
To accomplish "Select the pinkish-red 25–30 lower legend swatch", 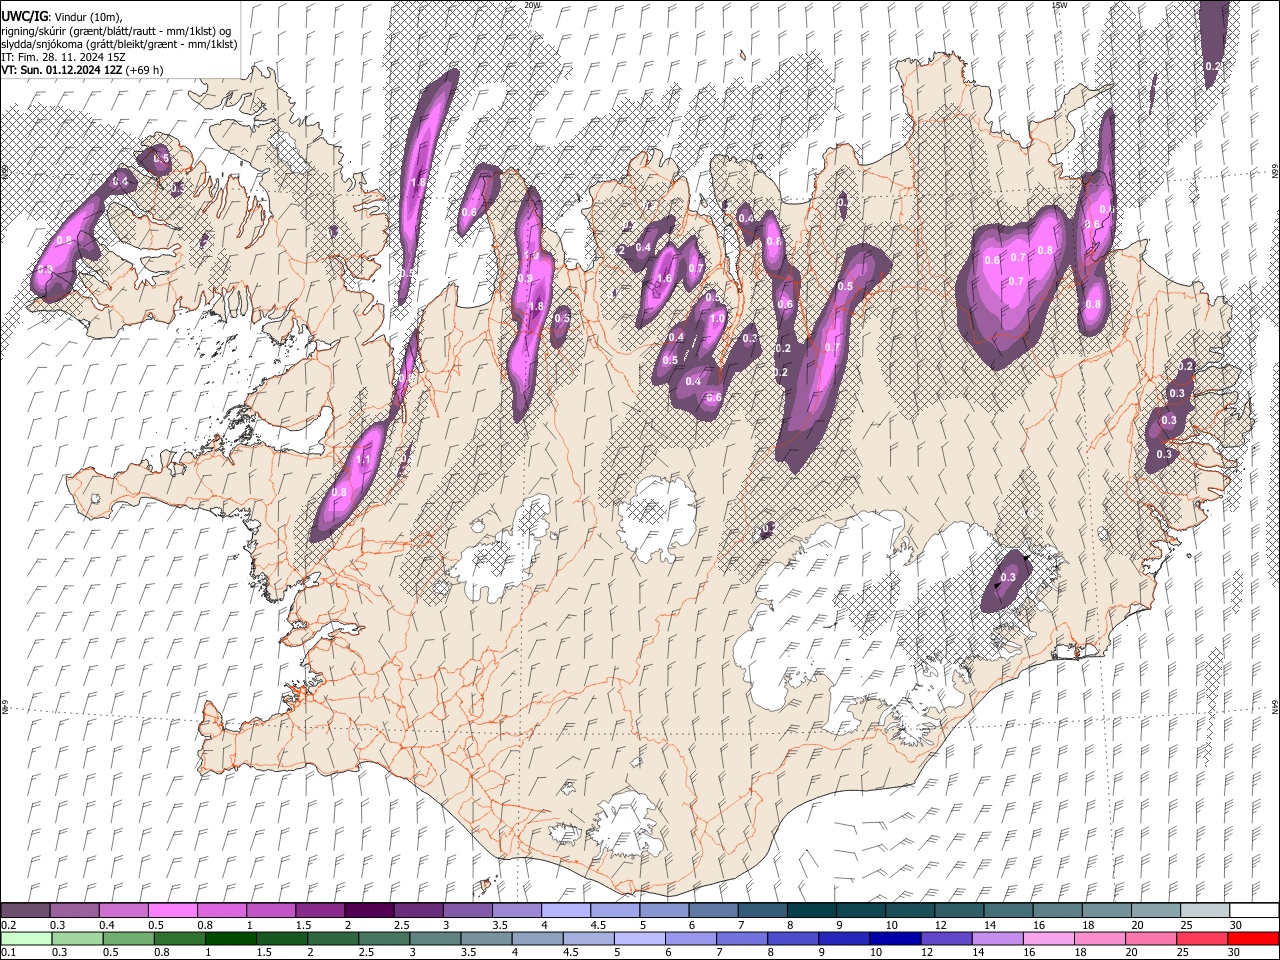I will point(1201,938).
